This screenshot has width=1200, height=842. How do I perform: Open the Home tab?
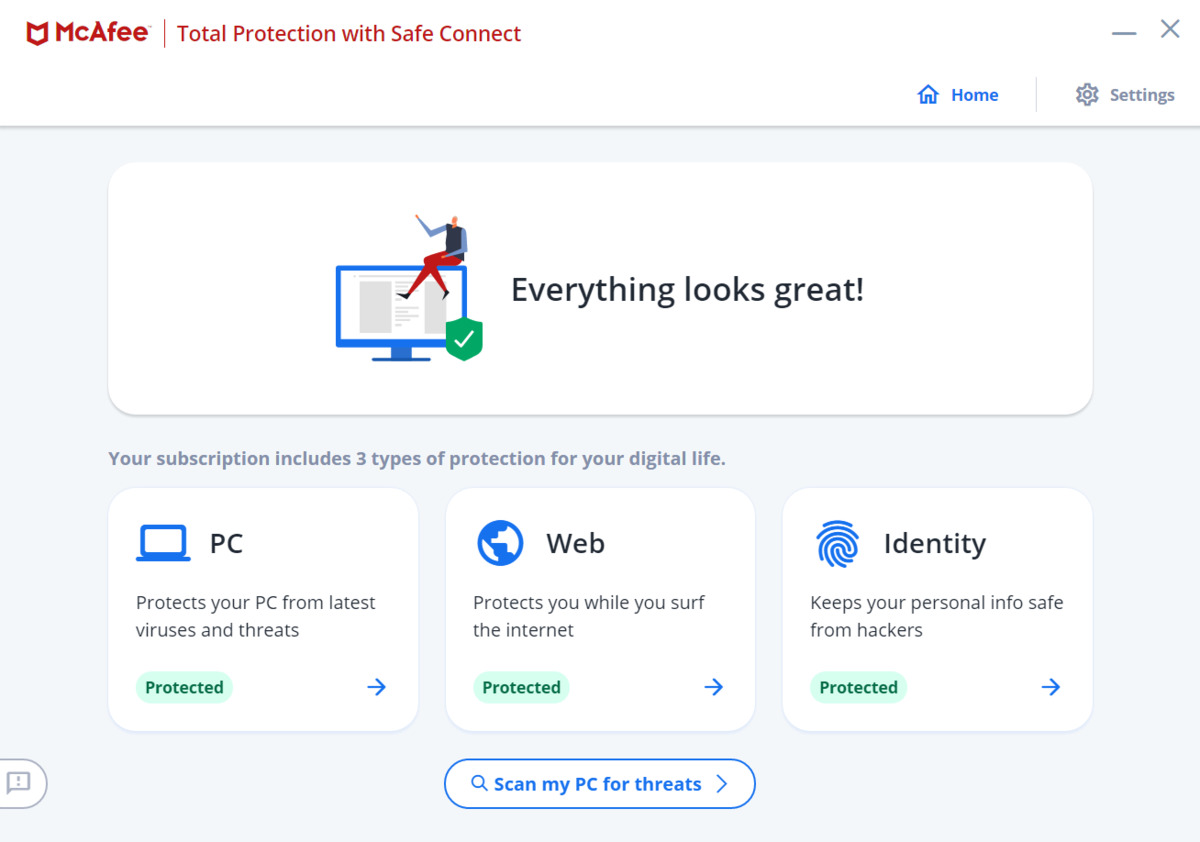tap(958, 95)
